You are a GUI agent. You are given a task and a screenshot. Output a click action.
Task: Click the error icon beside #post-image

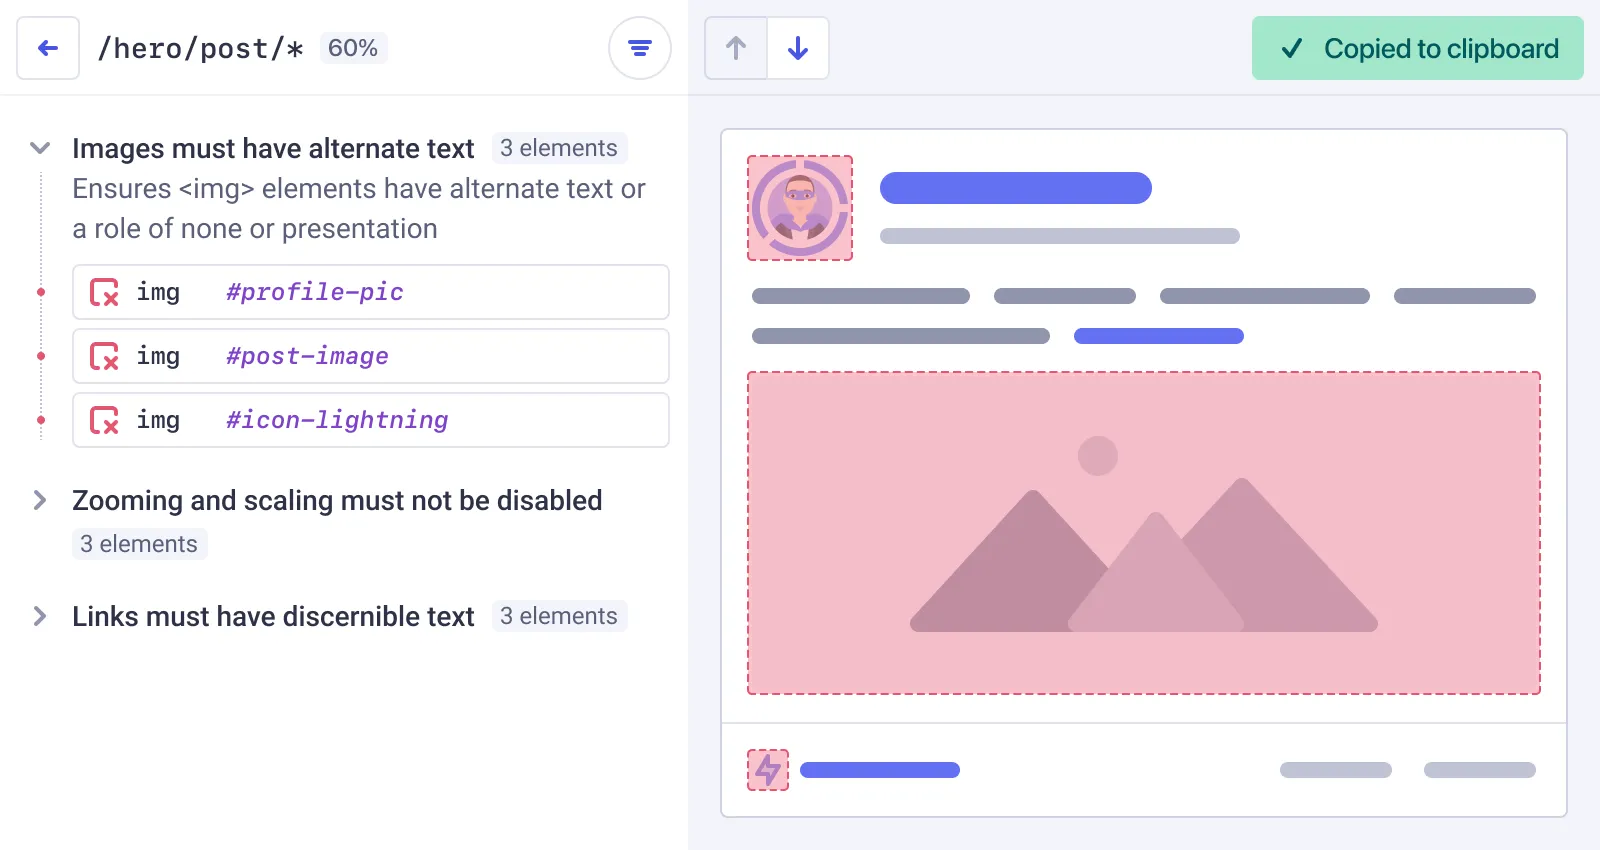click(104, 356)
